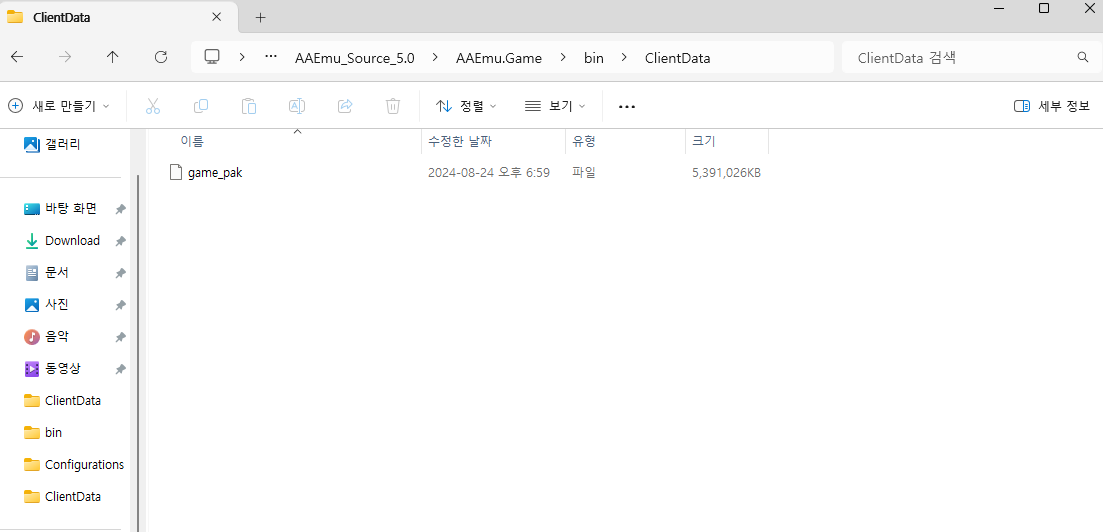Viewport: 1103px width, 532px height.
Task: Open the New (새로 만들기) dropdown
Action: click(x=59, y=106)
